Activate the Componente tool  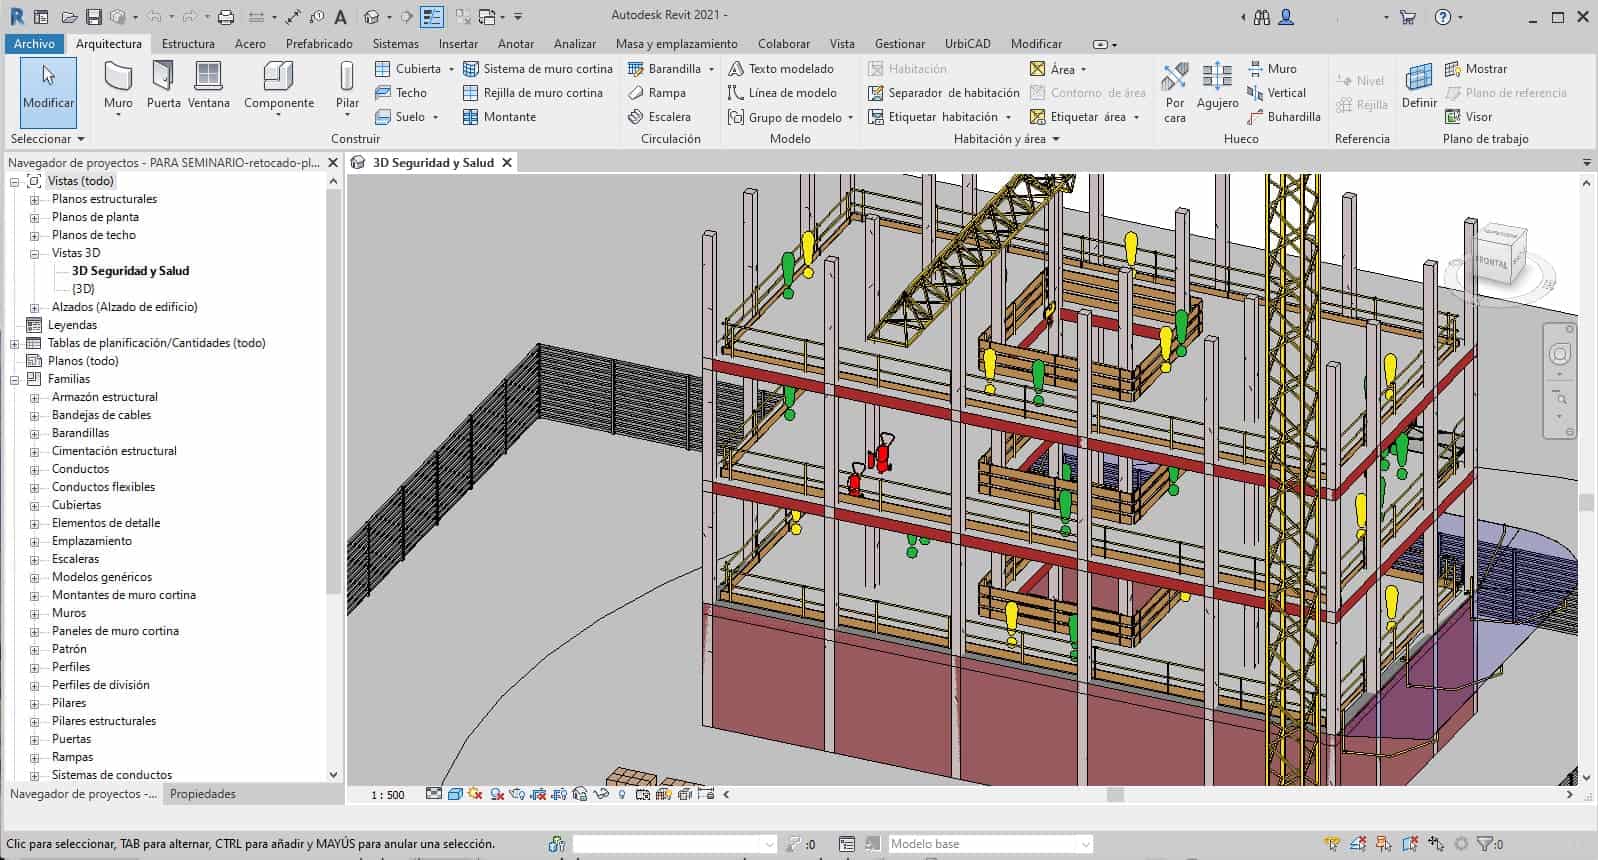[279, 86]
